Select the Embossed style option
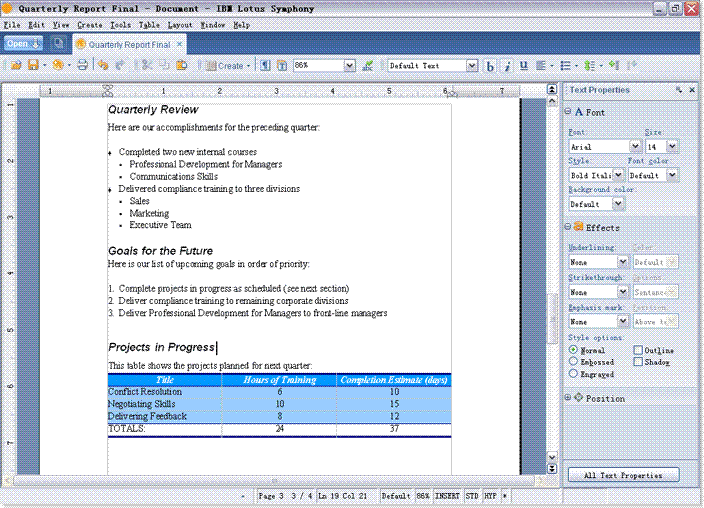 [573, 361]
